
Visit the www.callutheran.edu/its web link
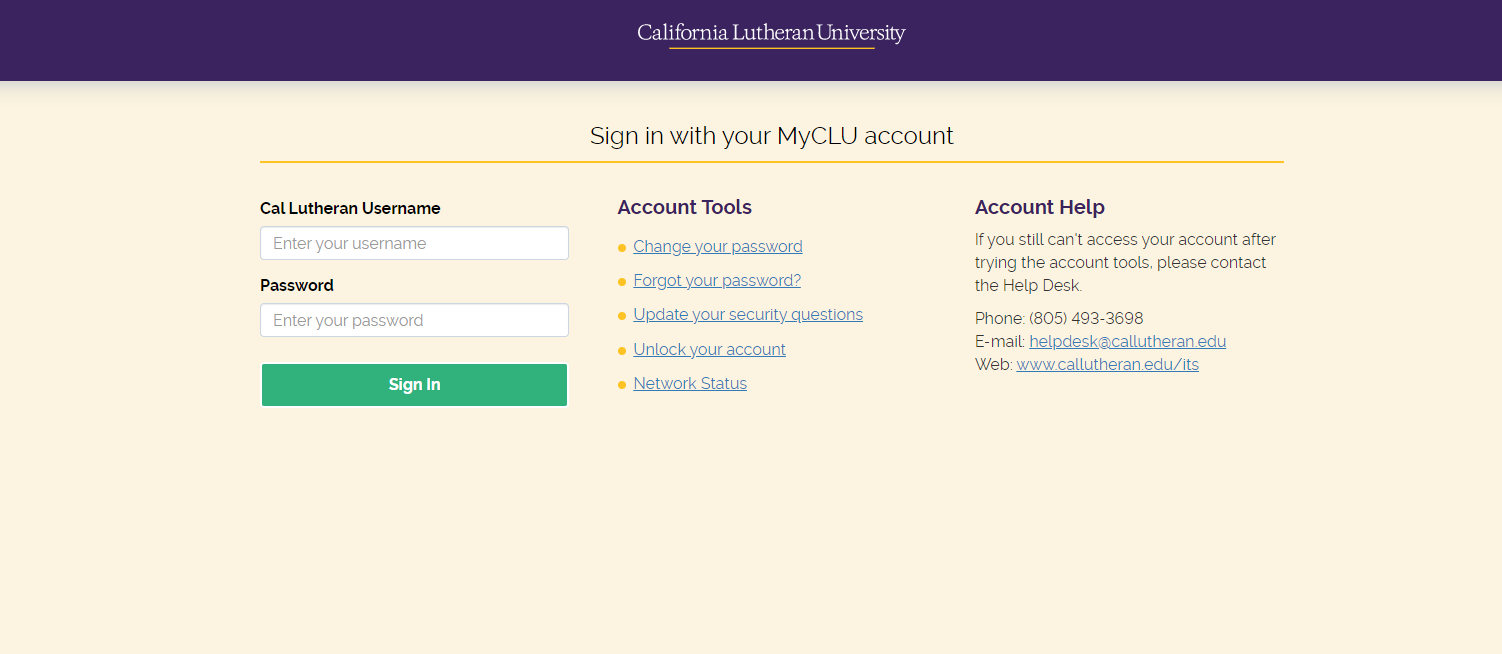click(x=1107, y=364)
